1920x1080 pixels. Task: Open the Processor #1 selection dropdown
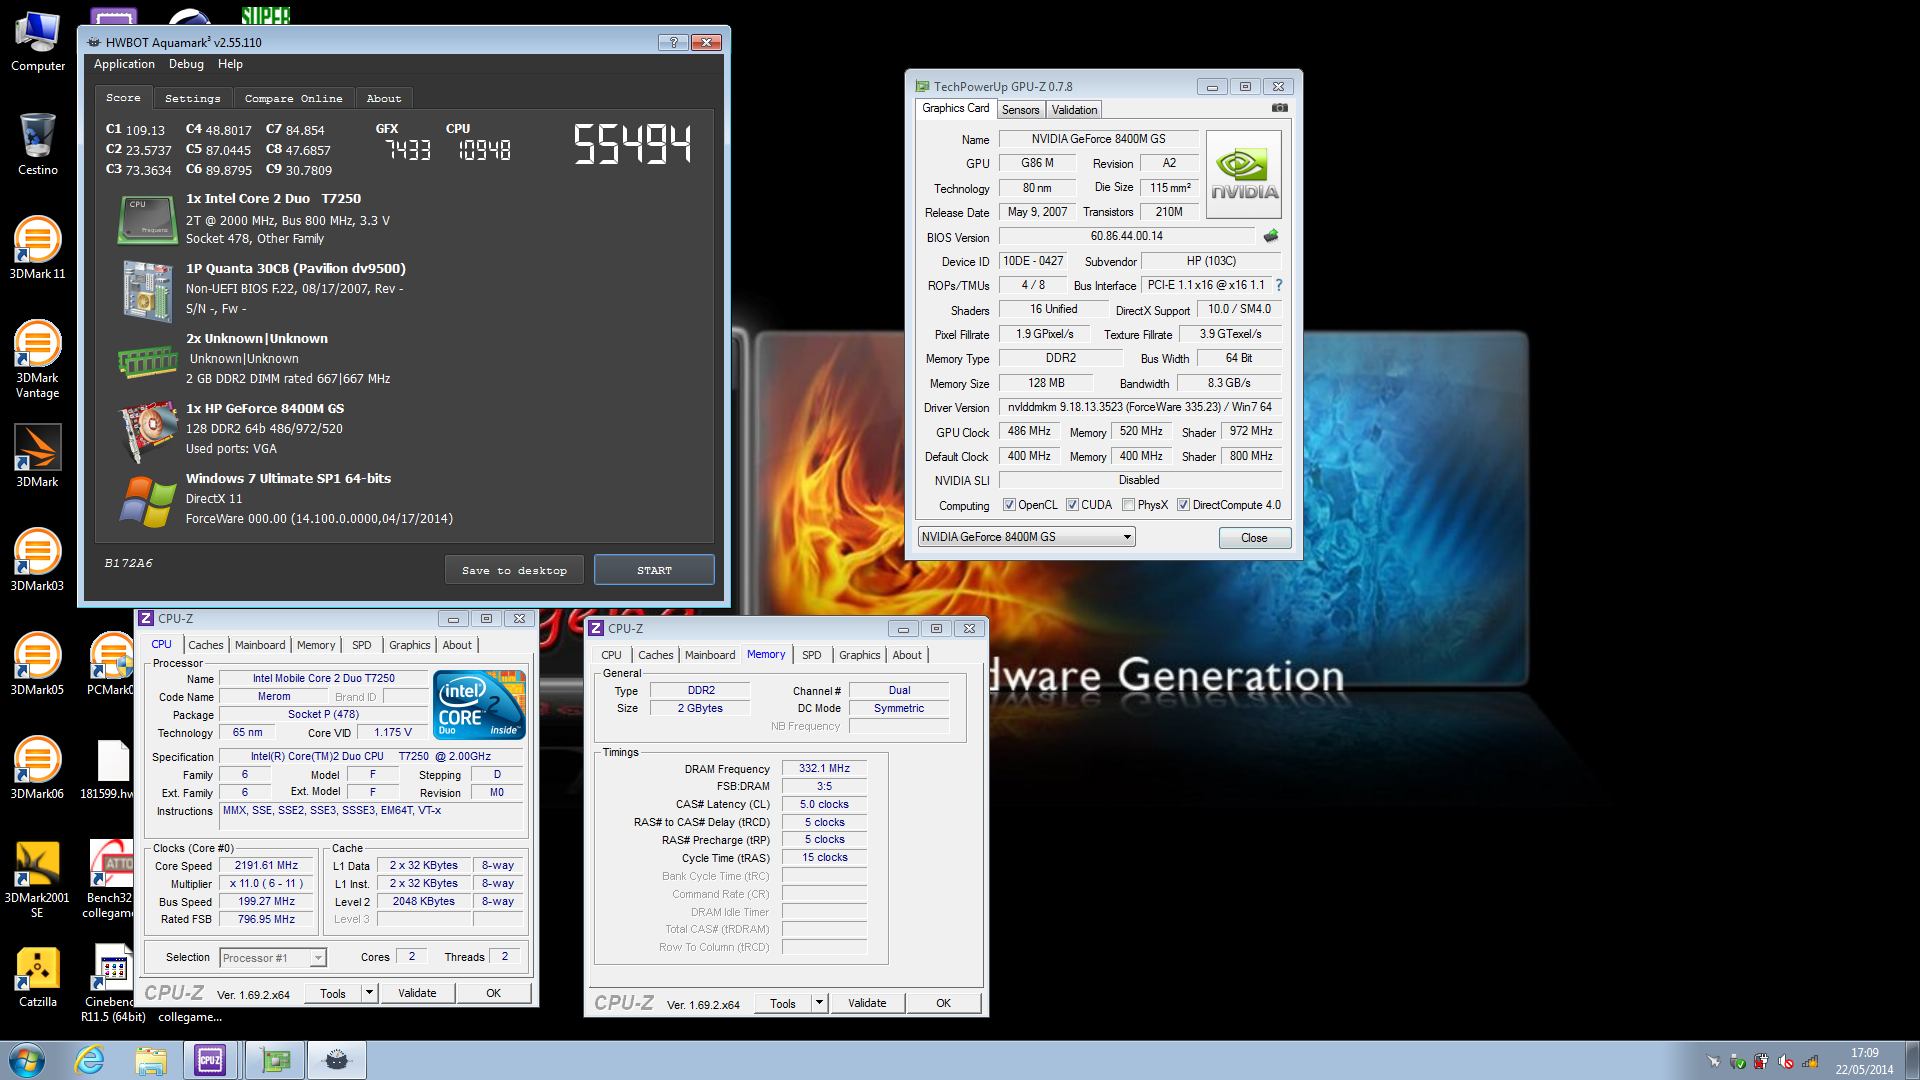point(272,958)
